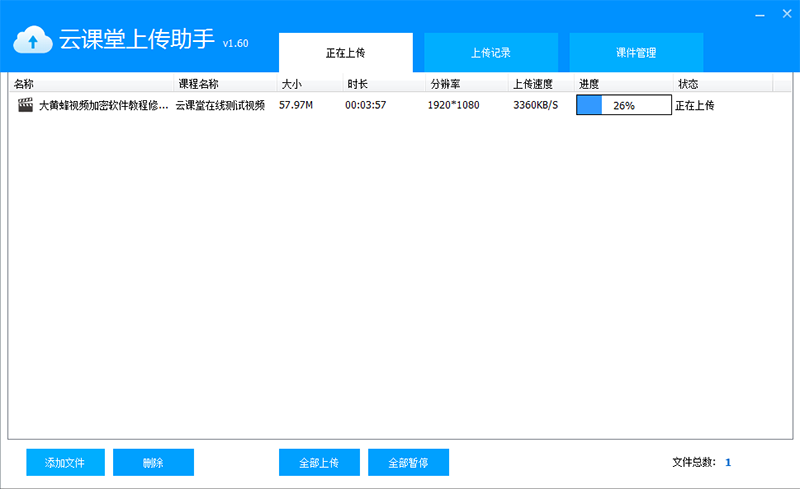Click the 26% upload progress bar

click(x=623, y=105)
